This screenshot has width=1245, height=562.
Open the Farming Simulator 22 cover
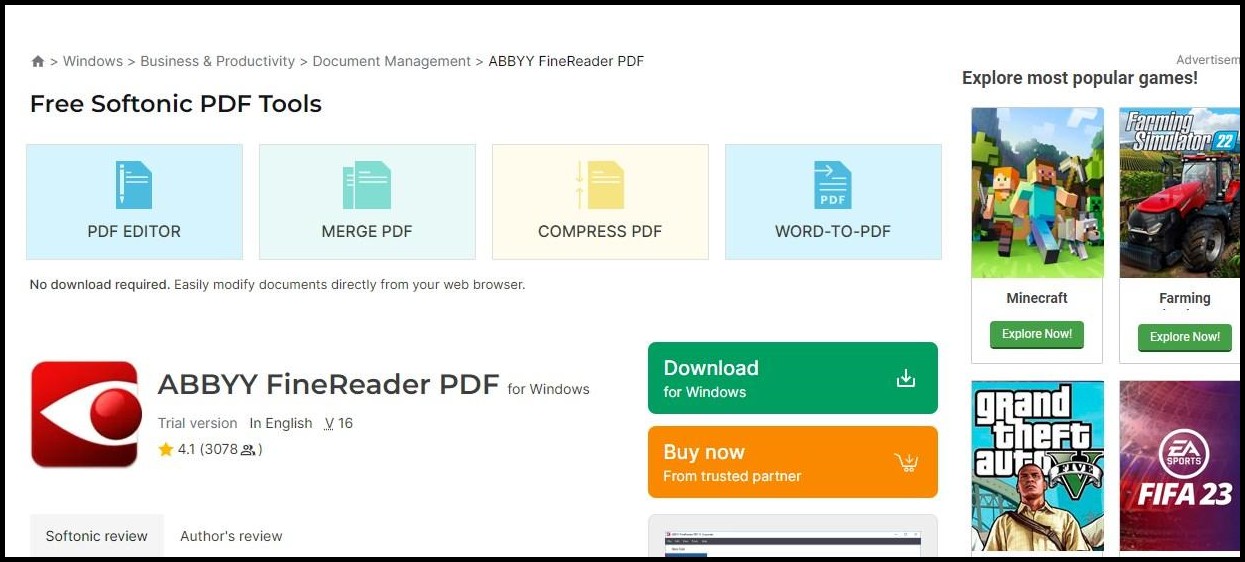click(x=1180, y=193)
